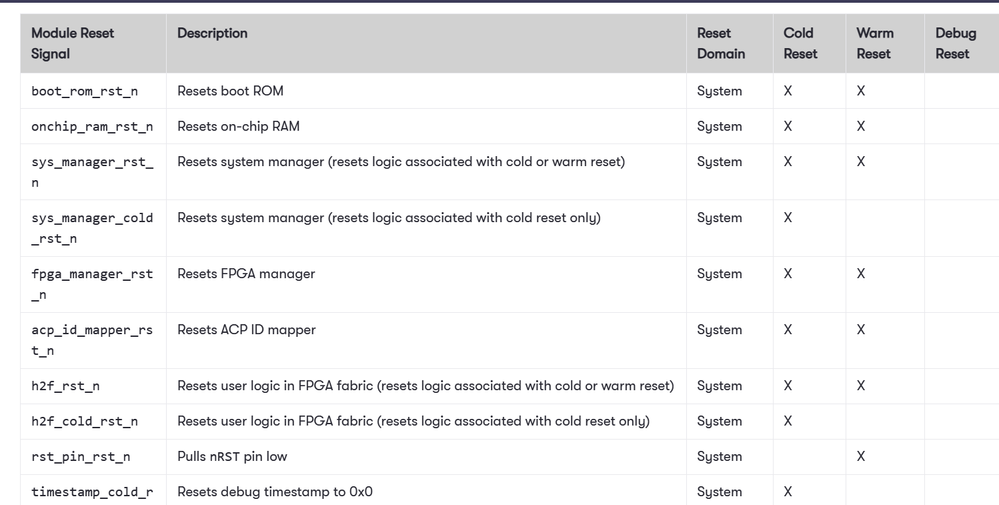Click the acp_id_mapper_rst_n signal cell
The height and width of the screenshot is (505, 999).
(x=93, y=340)
